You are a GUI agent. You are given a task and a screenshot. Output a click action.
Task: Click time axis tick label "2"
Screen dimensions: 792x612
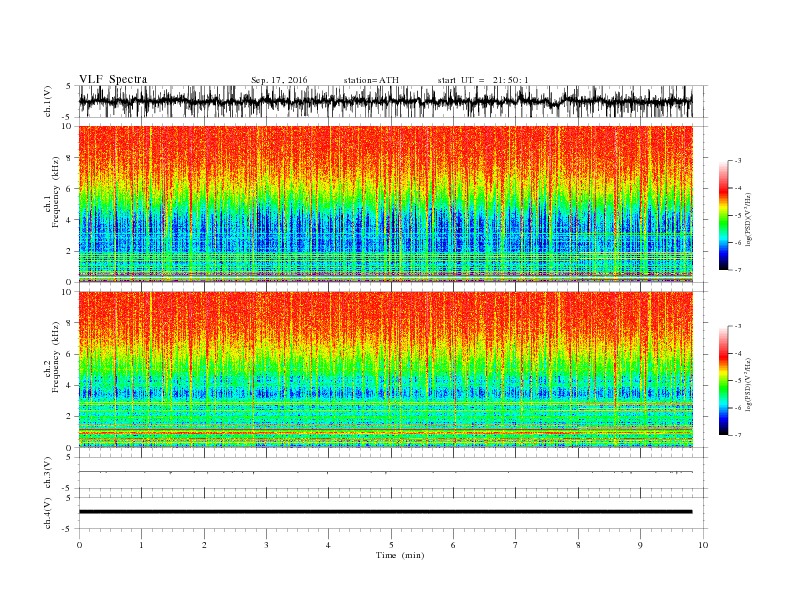click(204, 545)
